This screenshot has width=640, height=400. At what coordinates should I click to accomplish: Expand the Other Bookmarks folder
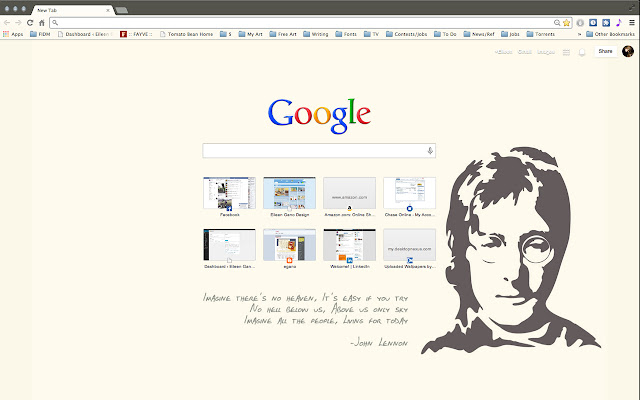pos(610,34)
